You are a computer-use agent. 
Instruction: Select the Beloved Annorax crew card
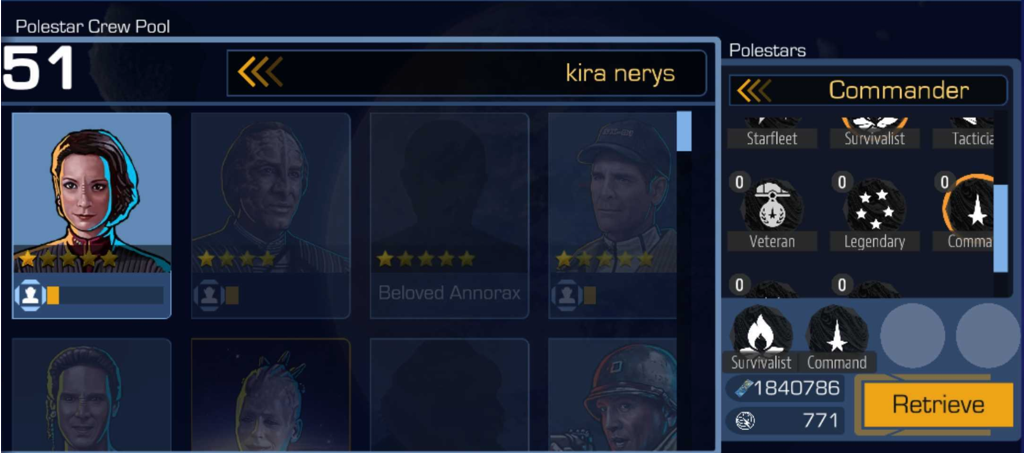tap(449, 215)
